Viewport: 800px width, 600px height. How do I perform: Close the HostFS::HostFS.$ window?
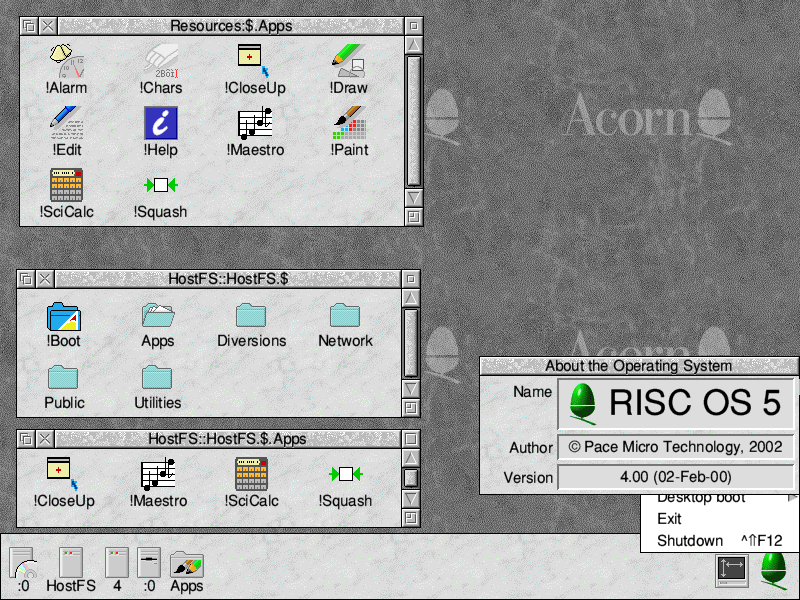[x=45, y=279]
